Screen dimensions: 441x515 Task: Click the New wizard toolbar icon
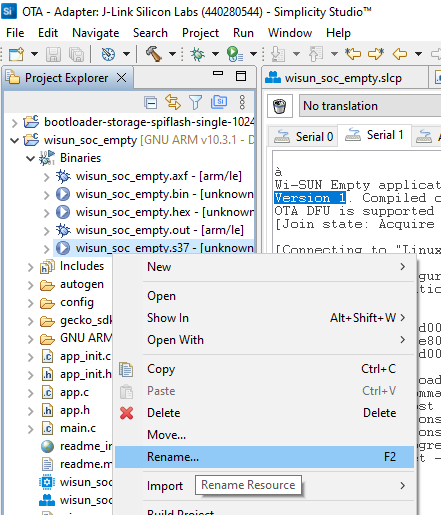coord(16,54)
